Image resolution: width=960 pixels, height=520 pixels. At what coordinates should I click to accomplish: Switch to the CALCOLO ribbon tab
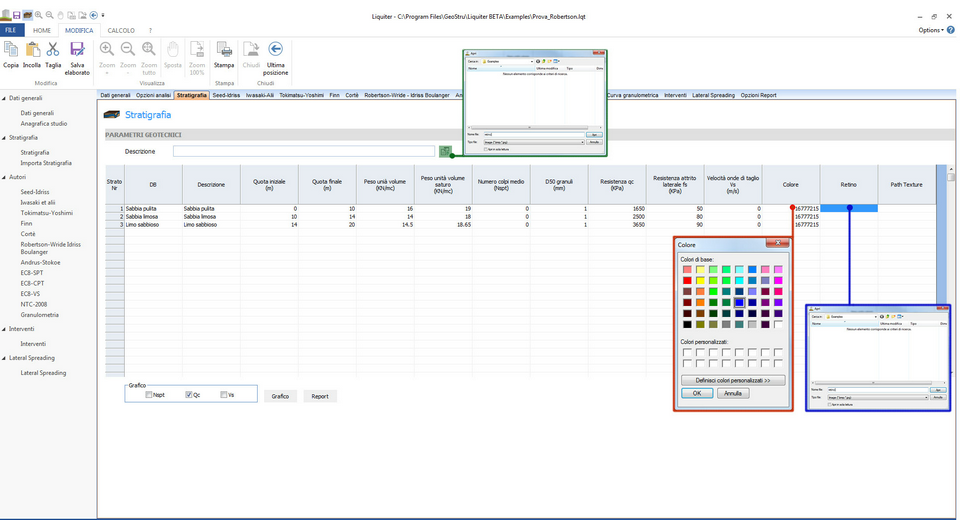121,30
